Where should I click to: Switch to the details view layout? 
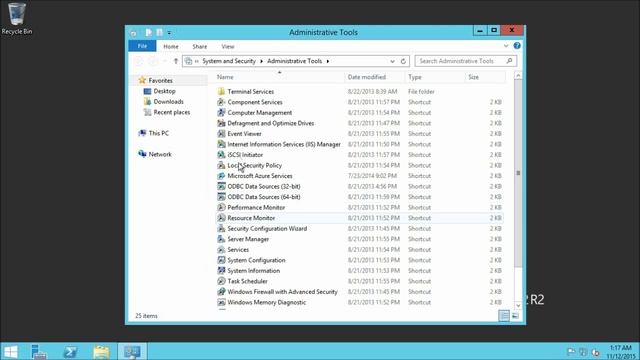tap(504, 316)
